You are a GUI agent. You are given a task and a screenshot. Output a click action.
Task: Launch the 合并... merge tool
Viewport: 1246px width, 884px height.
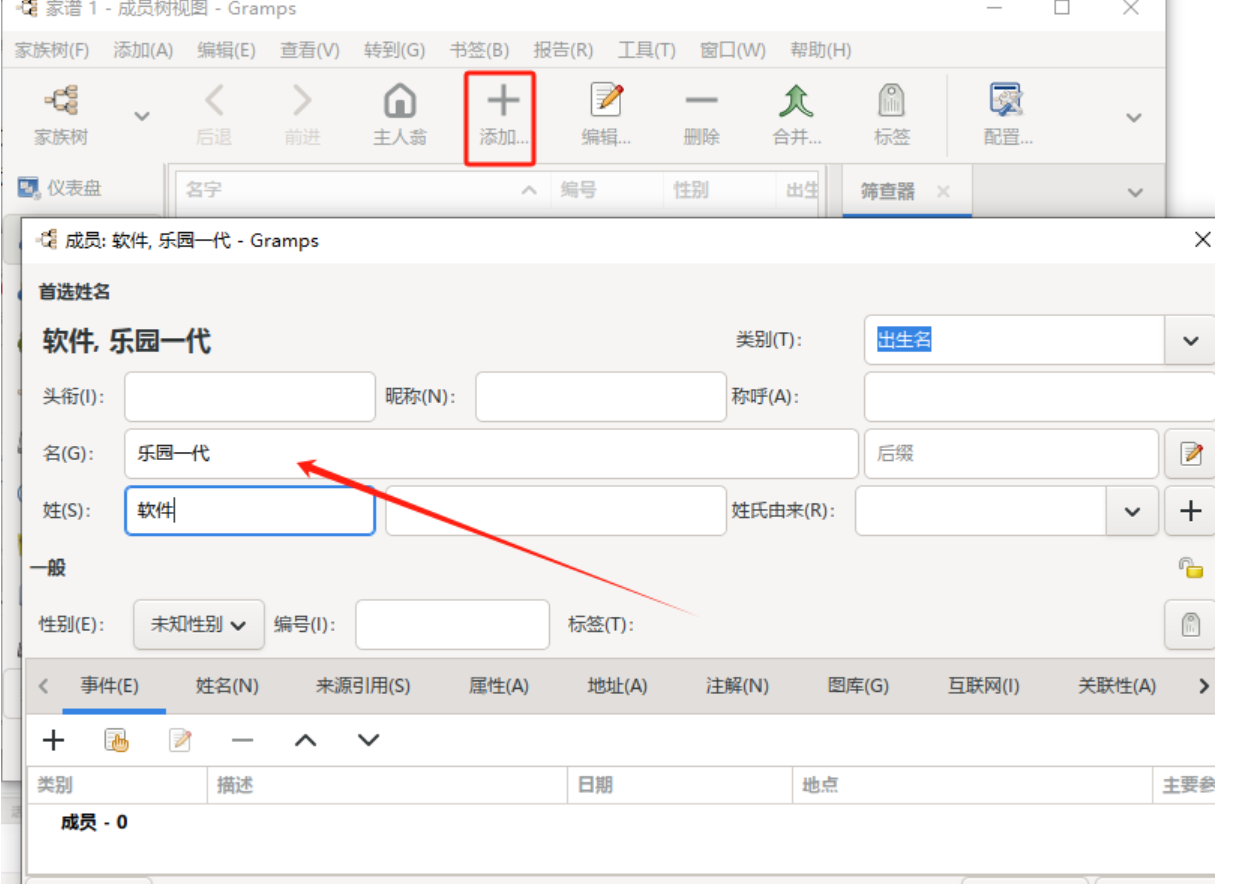[x=796, y=115]
